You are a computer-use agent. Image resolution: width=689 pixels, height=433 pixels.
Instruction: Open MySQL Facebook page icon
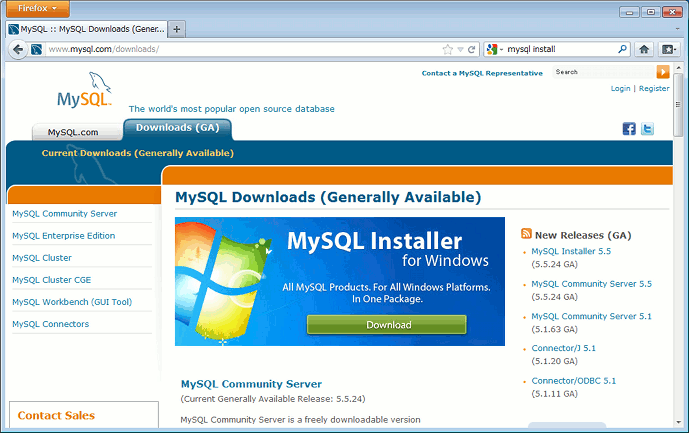click(629, 129)
